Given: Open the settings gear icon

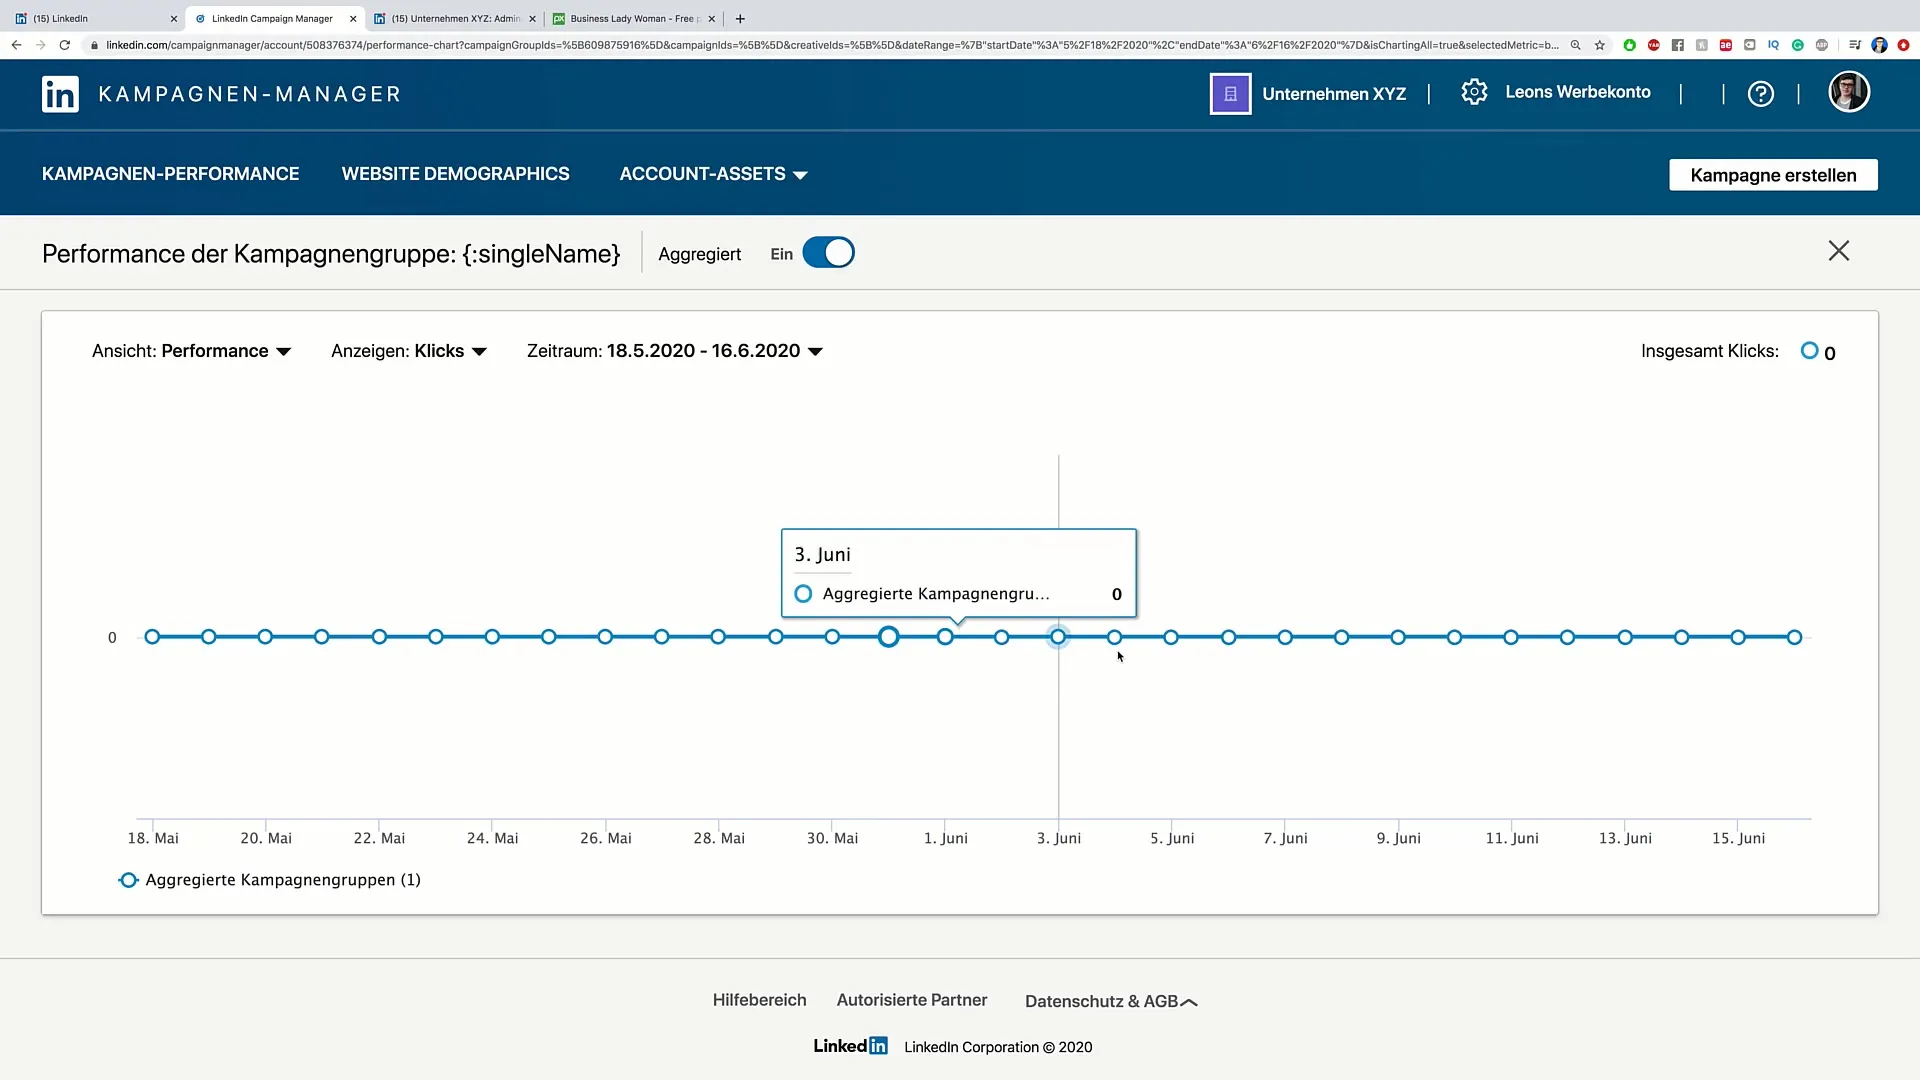Looking at the screenshot, I should coord(1474,92).
